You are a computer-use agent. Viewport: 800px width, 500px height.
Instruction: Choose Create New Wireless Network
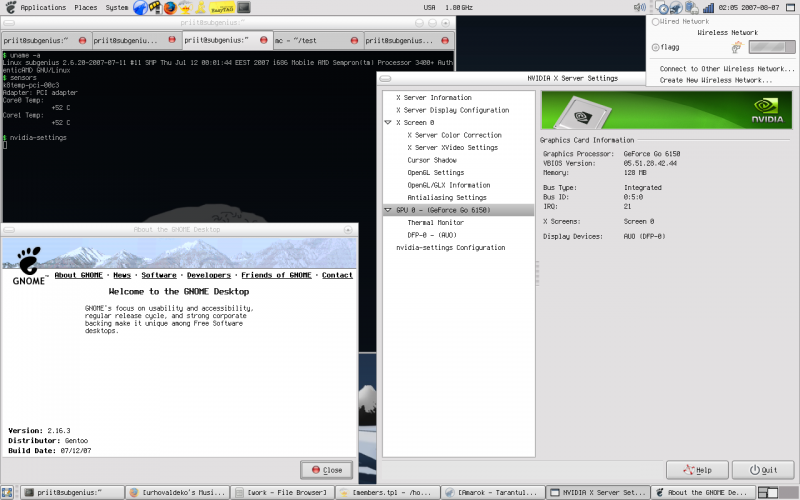pos(716,80)
